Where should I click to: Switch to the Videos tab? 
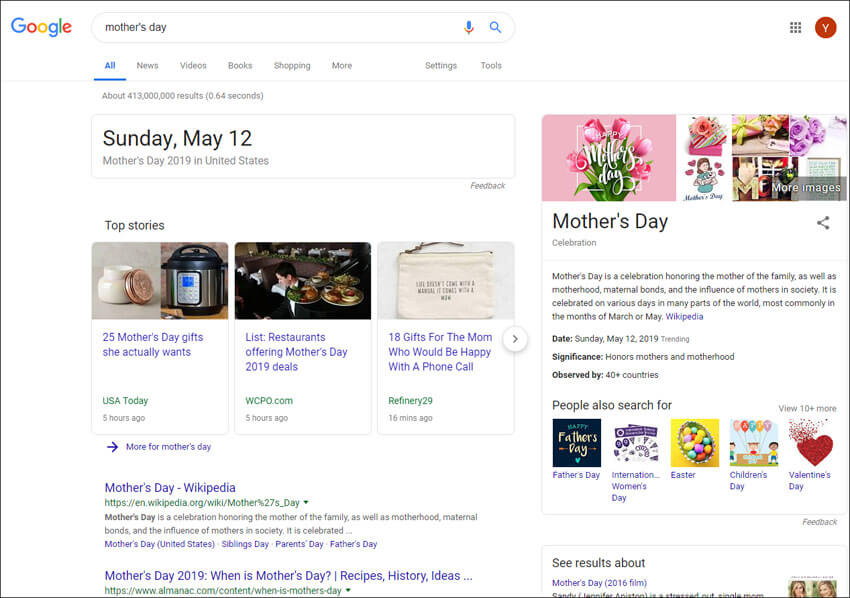click(x=193, y=66)
